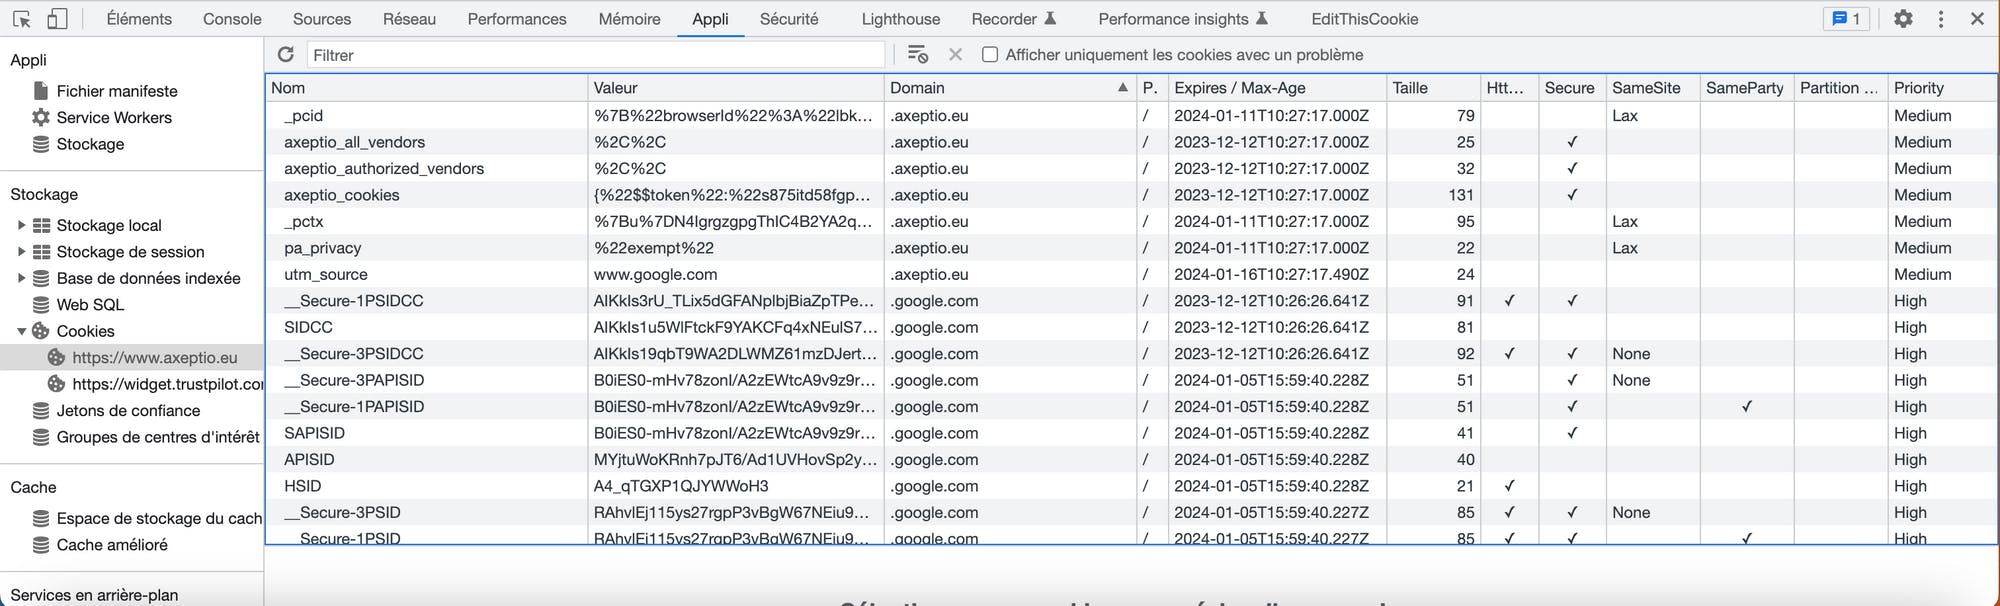Screen dimensions: 2000x606
Task: Select the APISID cookie row
Action: coord(1131,460)
